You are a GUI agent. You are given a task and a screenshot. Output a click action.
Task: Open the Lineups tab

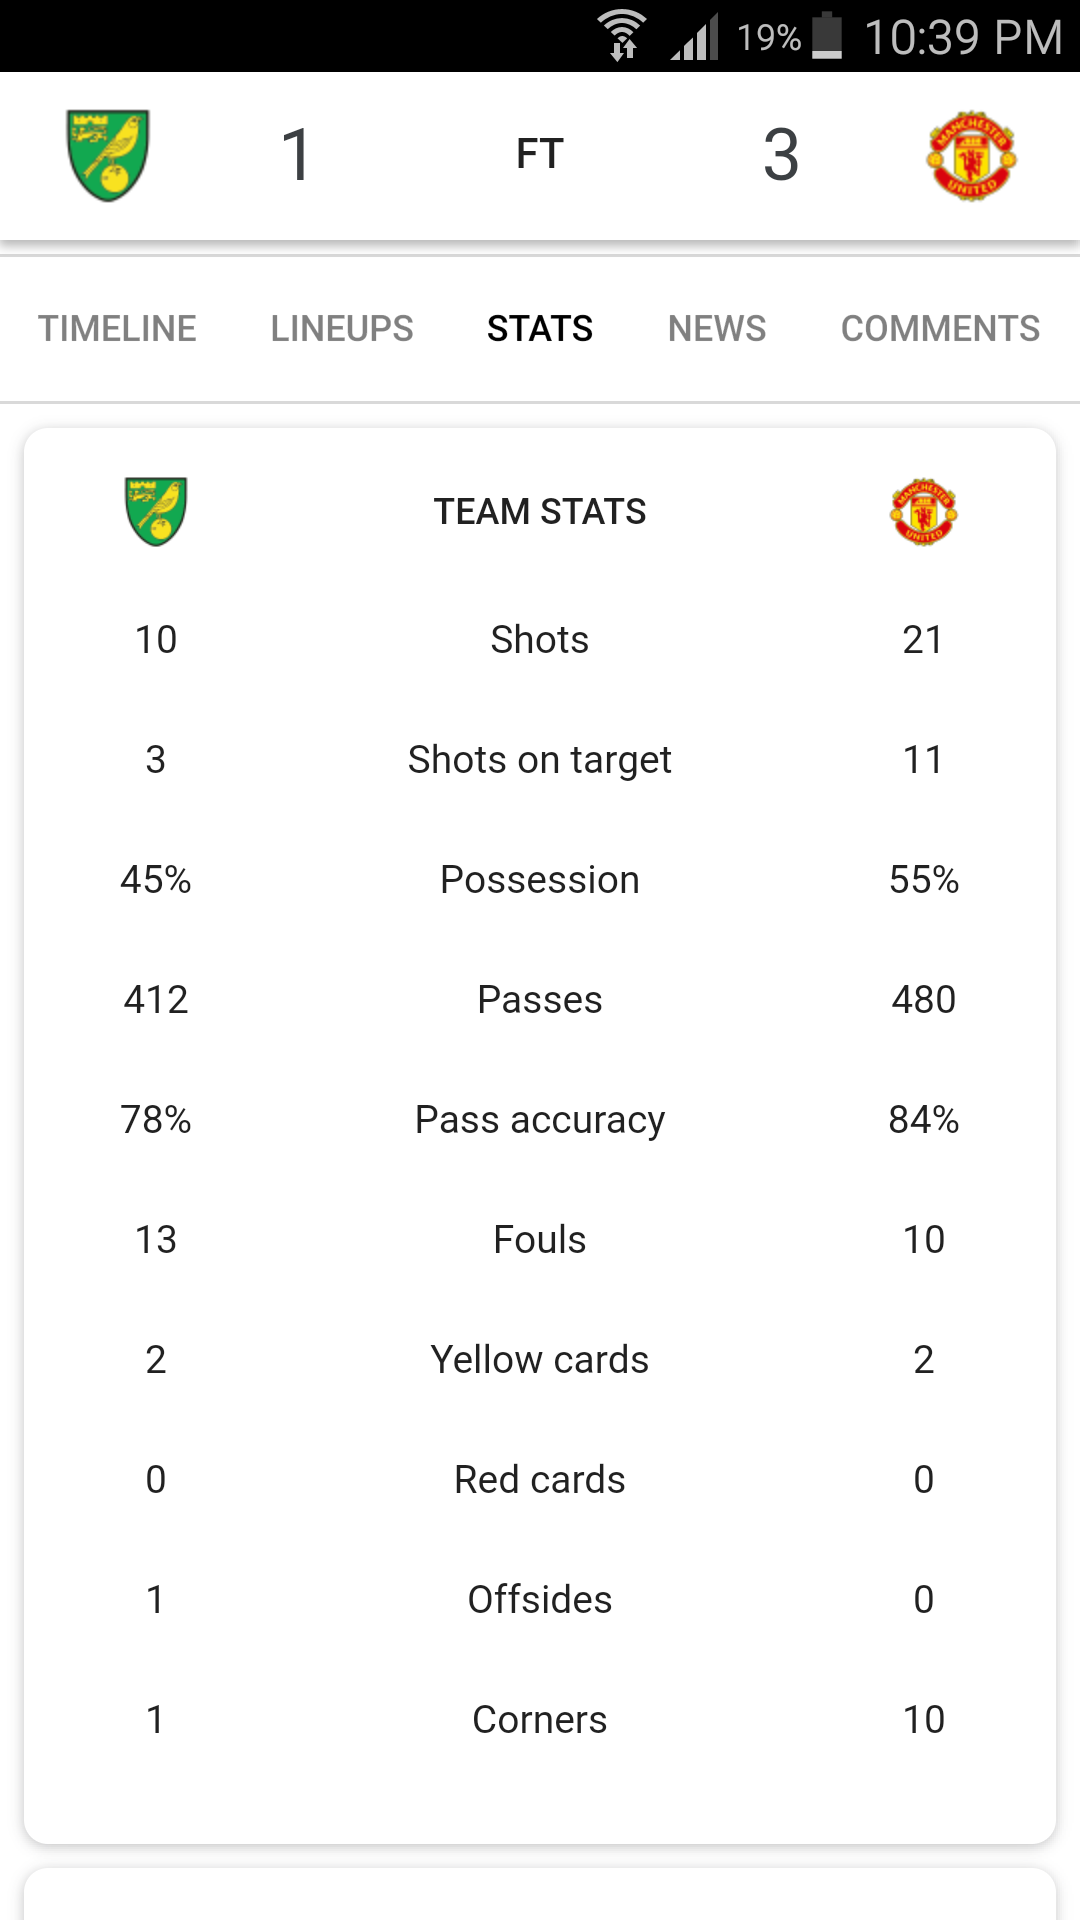coord(342,329)
